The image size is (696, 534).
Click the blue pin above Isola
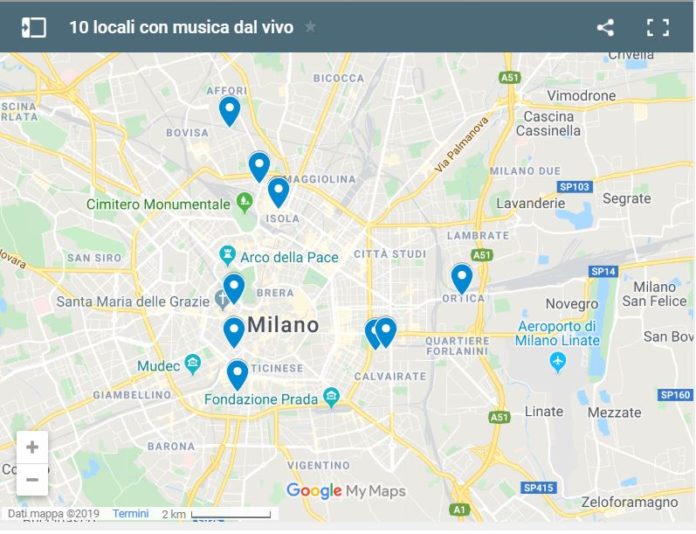(x=278, y=193)
